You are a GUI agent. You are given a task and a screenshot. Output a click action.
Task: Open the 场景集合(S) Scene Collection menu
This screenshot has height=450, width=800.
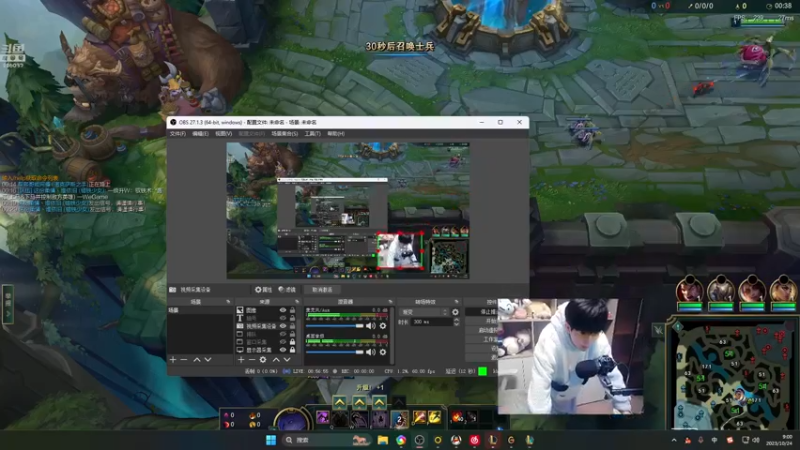tap(285, 134)
